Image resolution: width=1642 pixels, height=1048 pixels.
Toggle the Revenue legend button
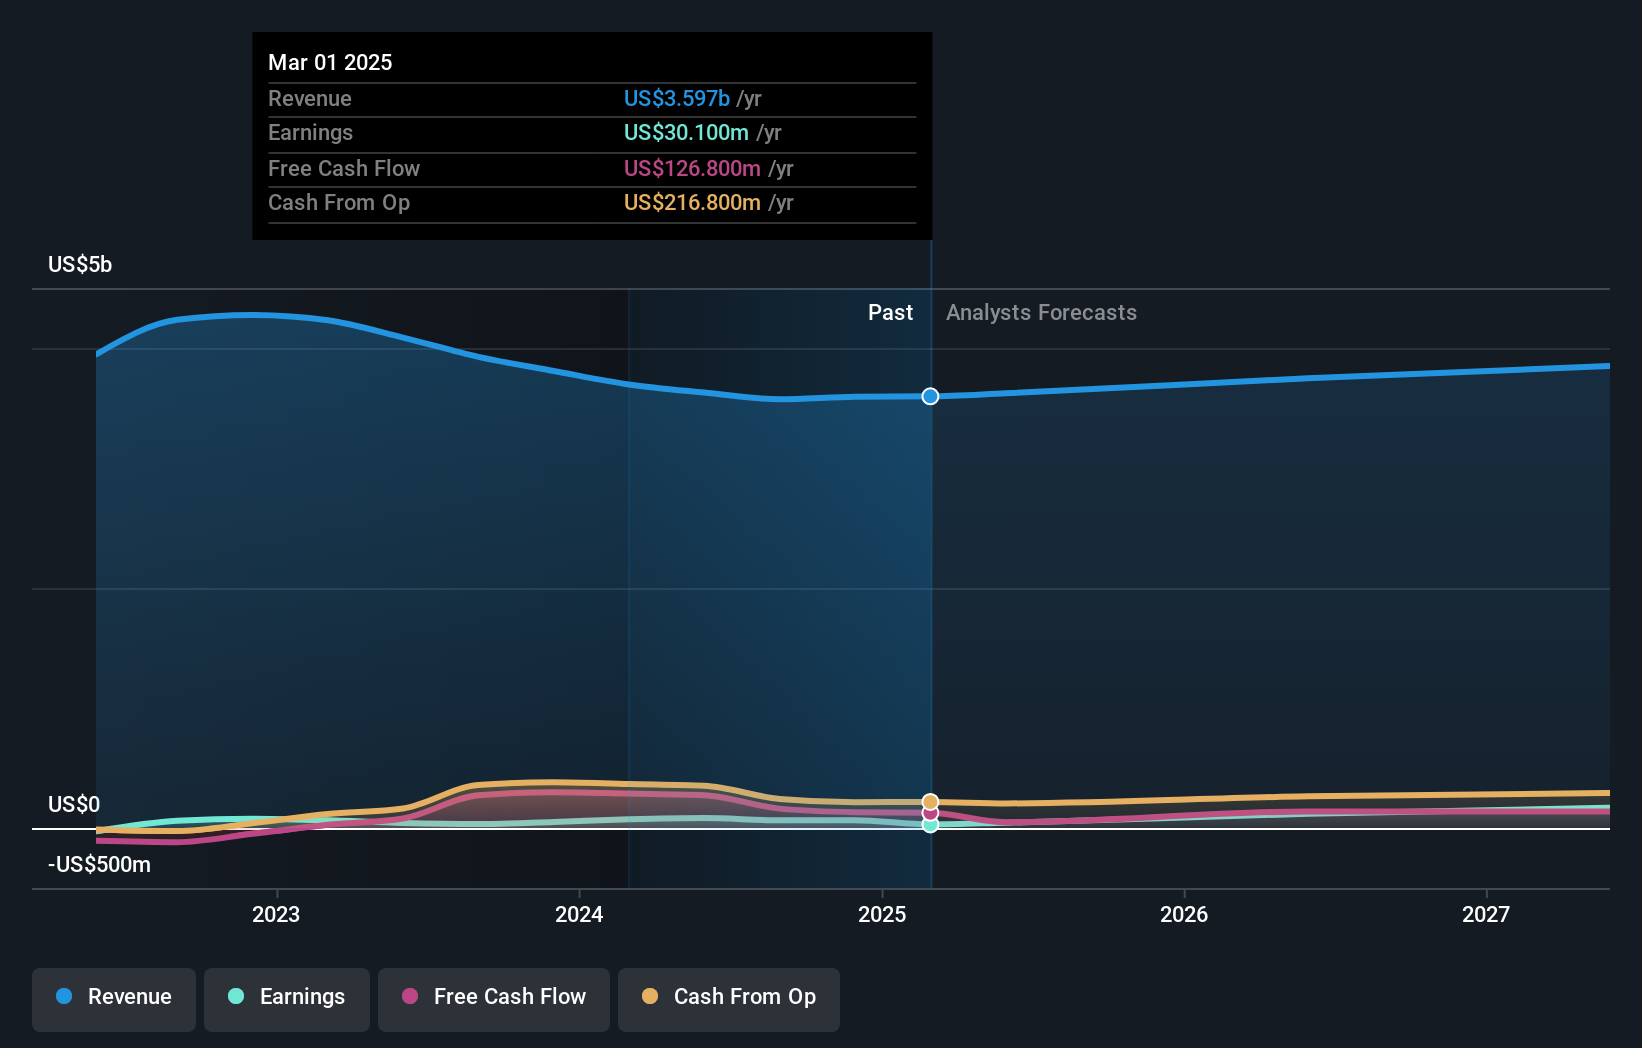click(114, 999)
